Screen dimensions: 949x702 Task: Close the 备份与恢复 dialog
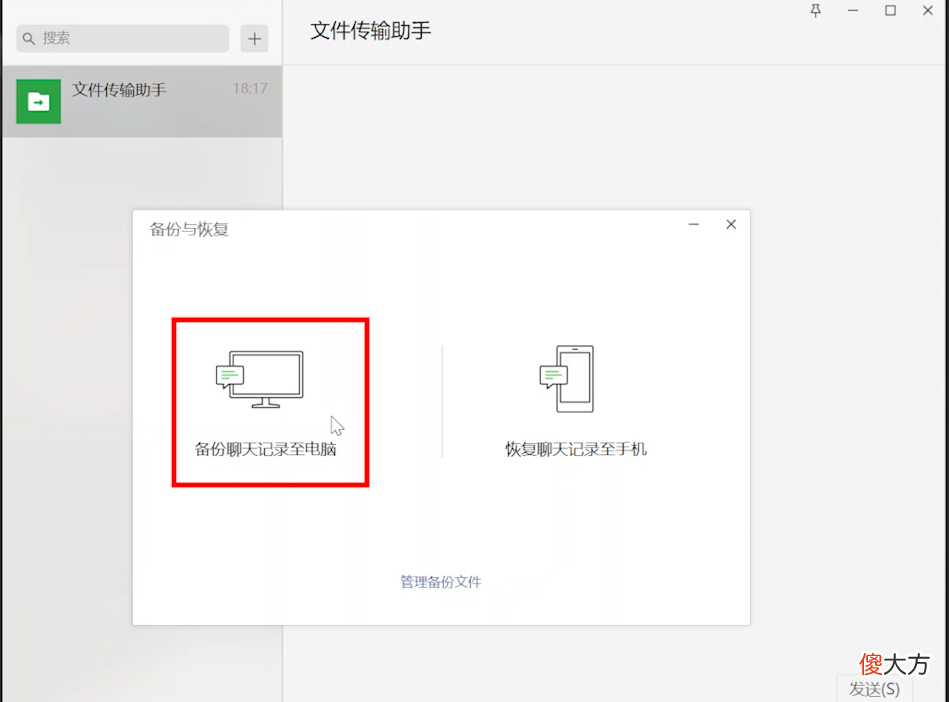[731, 225]
